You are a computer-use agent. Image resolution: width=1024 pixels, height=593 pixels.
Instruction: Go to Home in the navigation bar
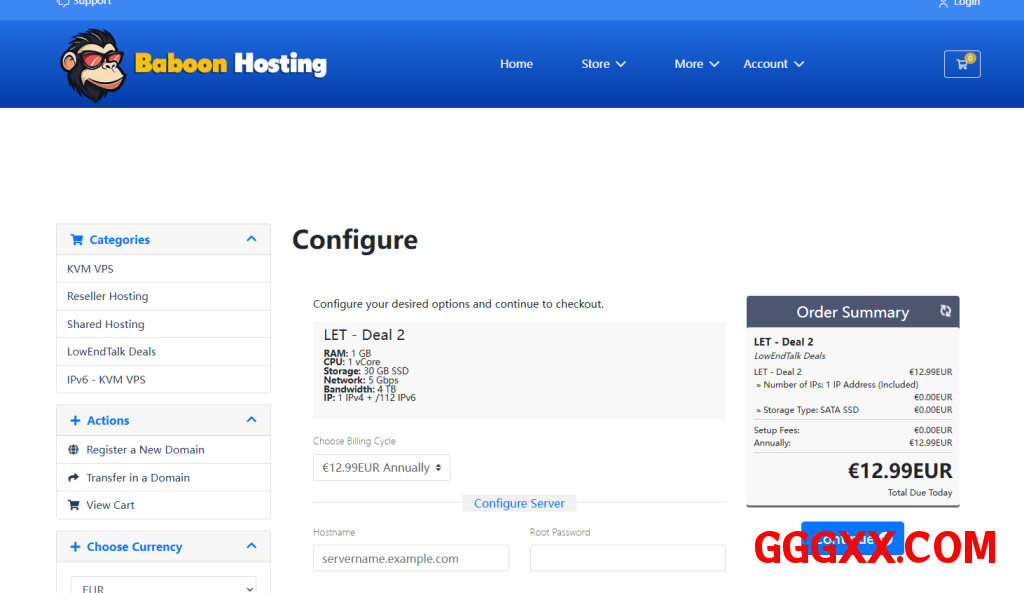coord(516,64)
